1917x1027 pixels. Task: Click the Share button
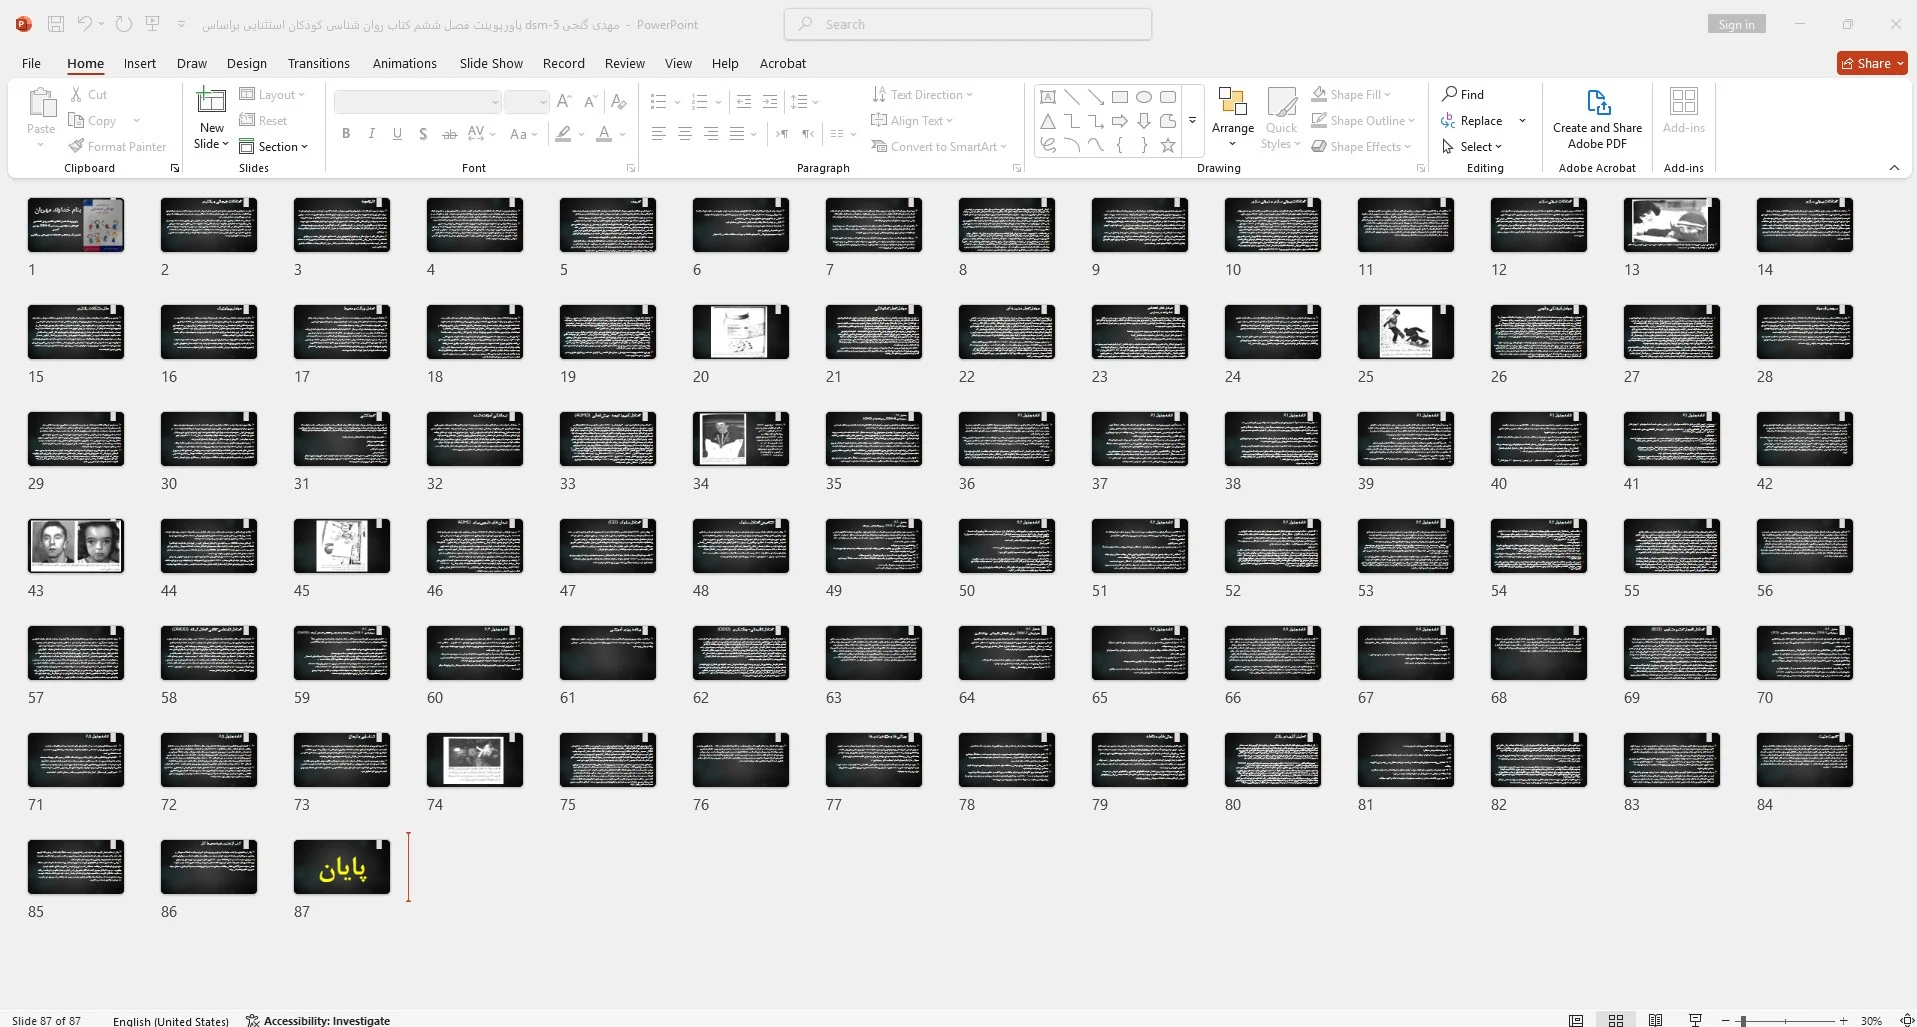pyautogui.click(x=1873, y=63)
